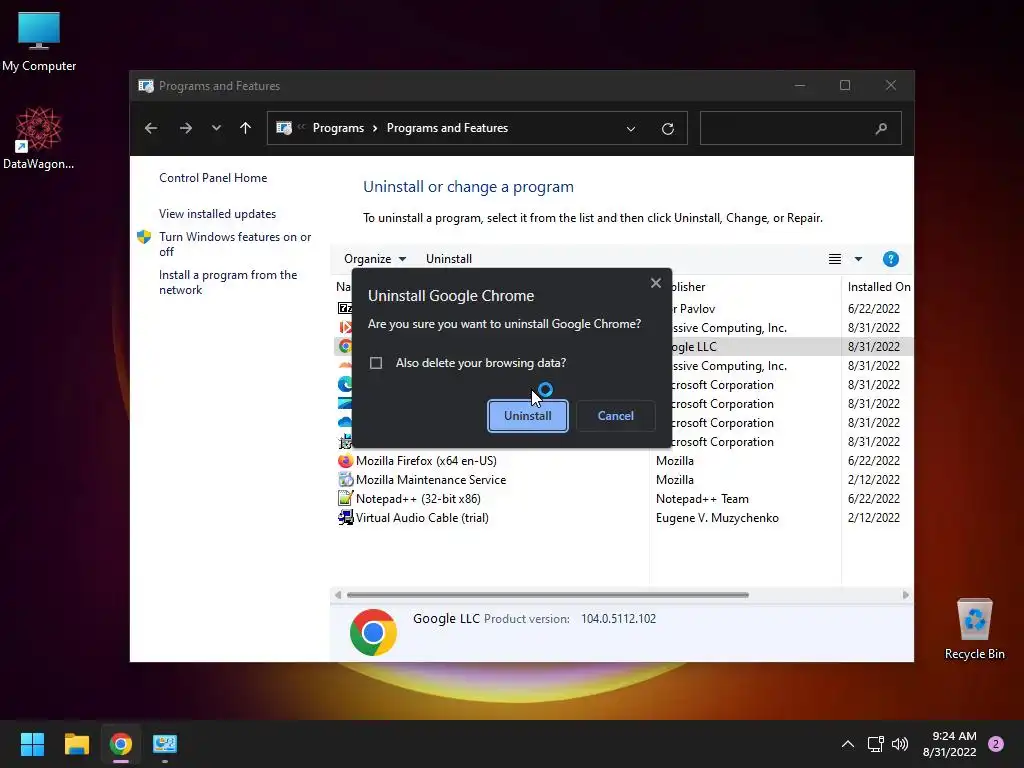Show hidden tray icons chevron
Image resolution: width=1024 pixels, height=768 pixels.
pos(848,744)
